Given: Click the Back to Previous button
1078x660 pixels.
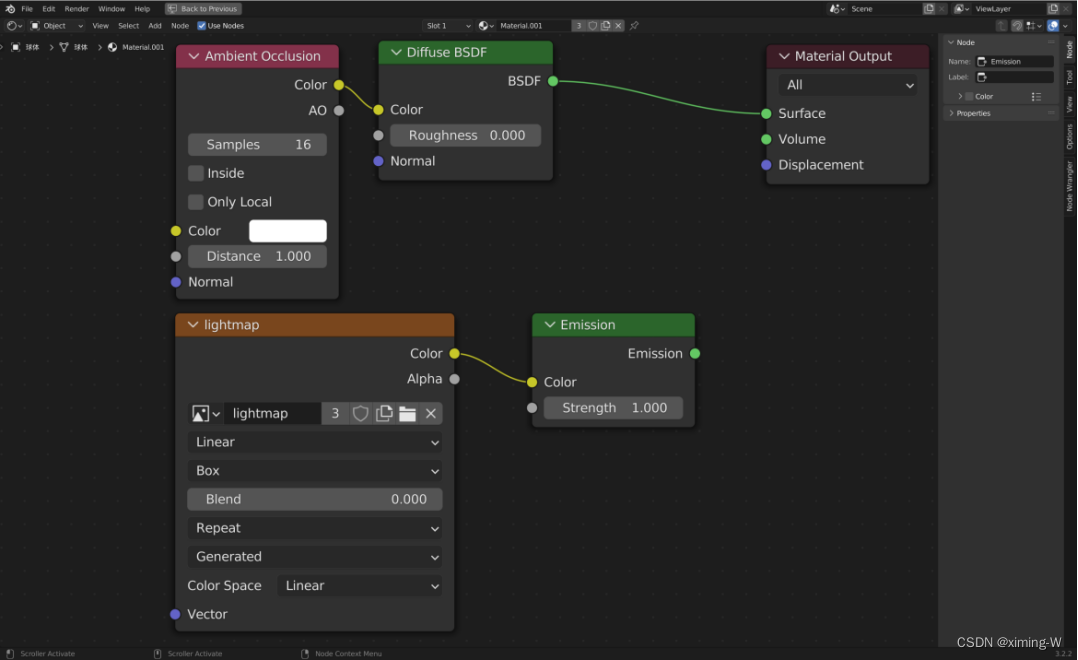Looking at the screenshot, I should tap(203, 8).
